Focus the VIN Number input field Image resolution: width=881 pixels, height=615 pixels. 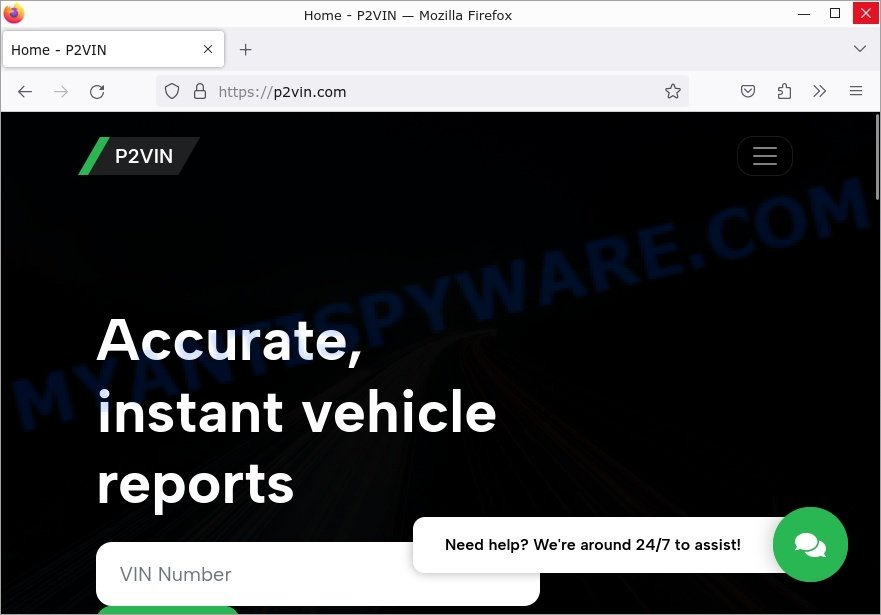(x=318, y=574)
